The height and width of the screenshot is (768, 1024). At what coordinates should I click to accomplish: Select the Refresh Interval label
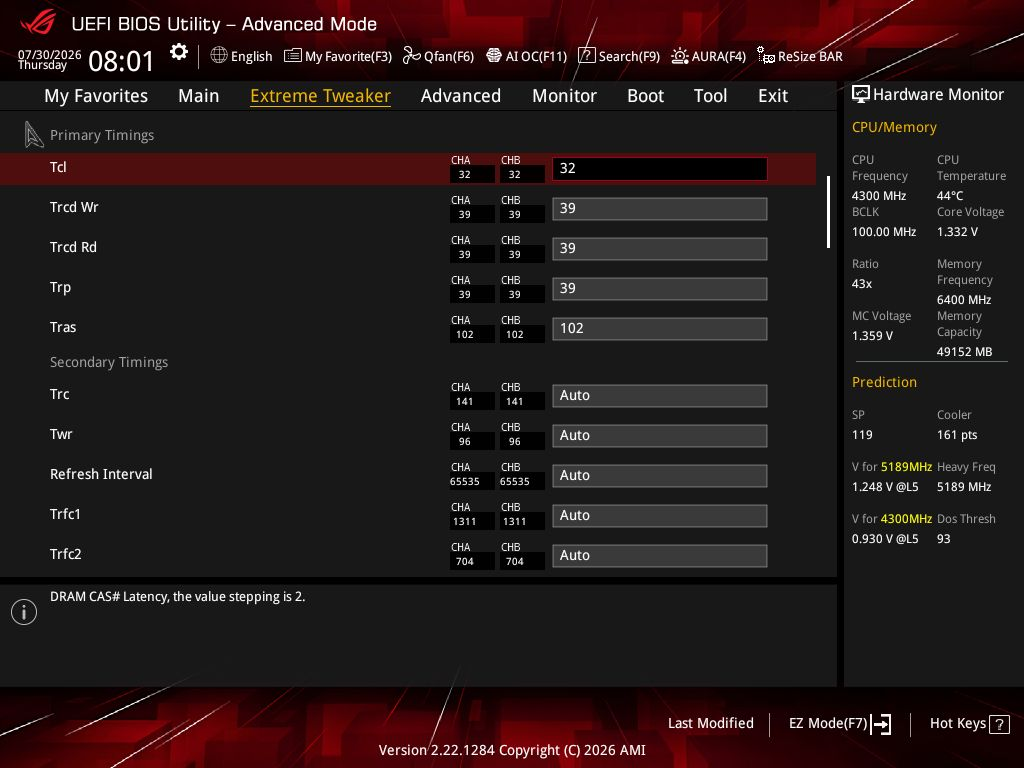click(101, 474)
